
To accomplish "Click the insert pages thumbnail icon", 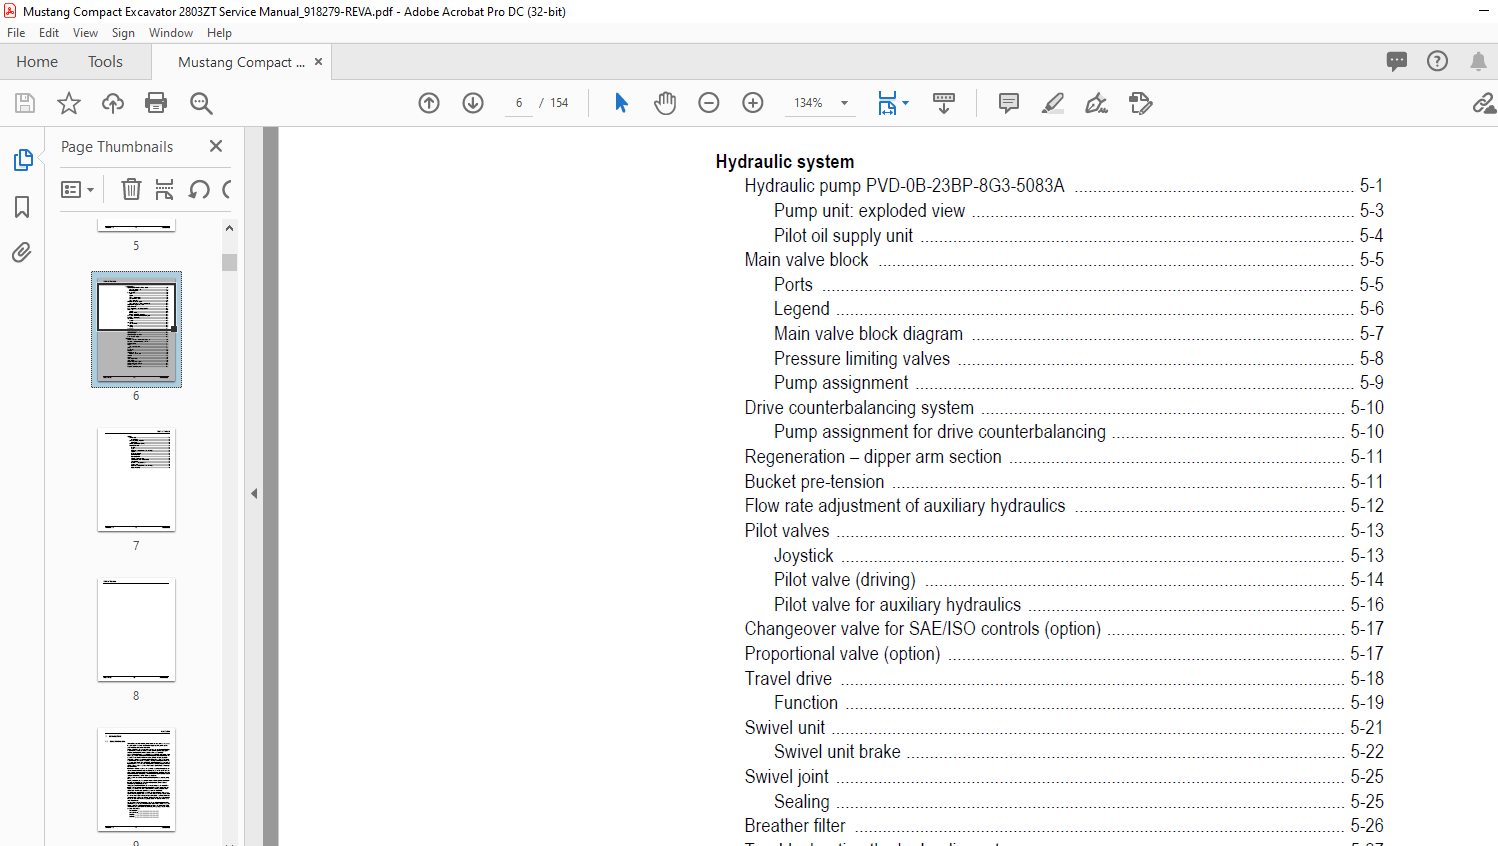I will pyautogui.click(x=165, y=189).
